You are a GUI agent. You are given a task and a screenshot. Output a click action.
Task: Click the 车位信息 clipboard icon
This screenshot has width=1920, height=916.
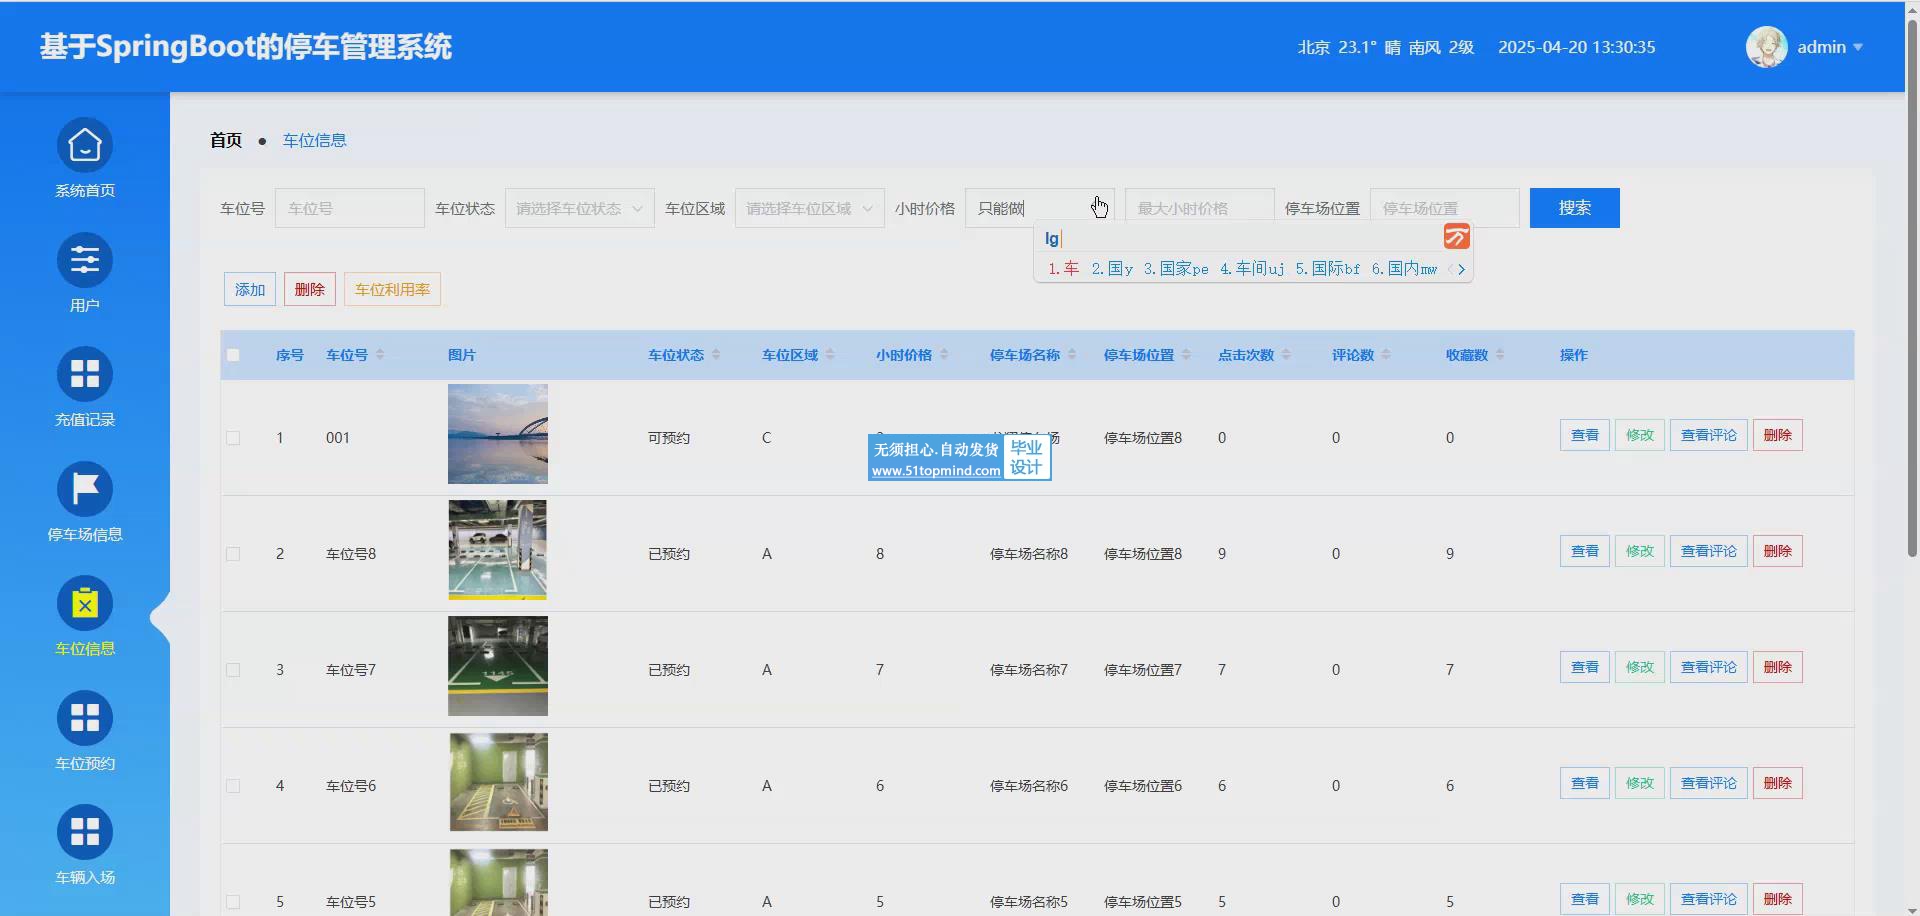(x=85, y=604)
